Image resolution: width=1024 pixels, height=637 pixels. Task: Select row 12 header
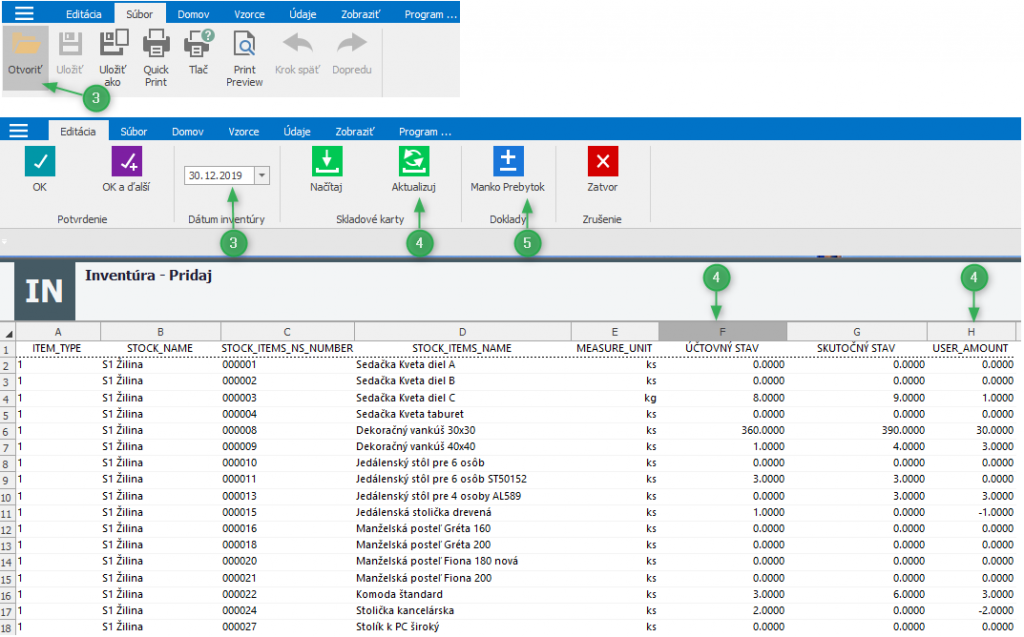click(x=7, y=529)
